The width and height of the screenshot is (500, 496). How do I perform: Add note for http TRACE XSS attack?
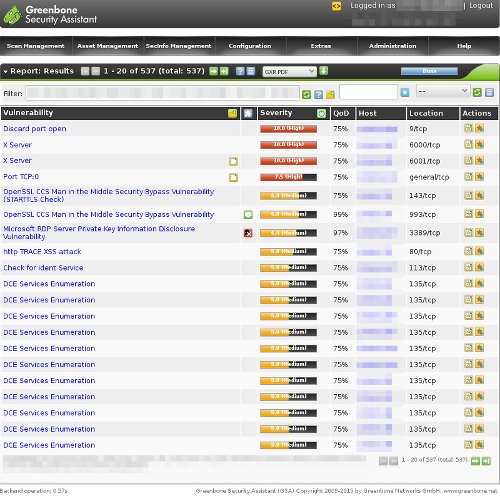(x=468, y=251)
